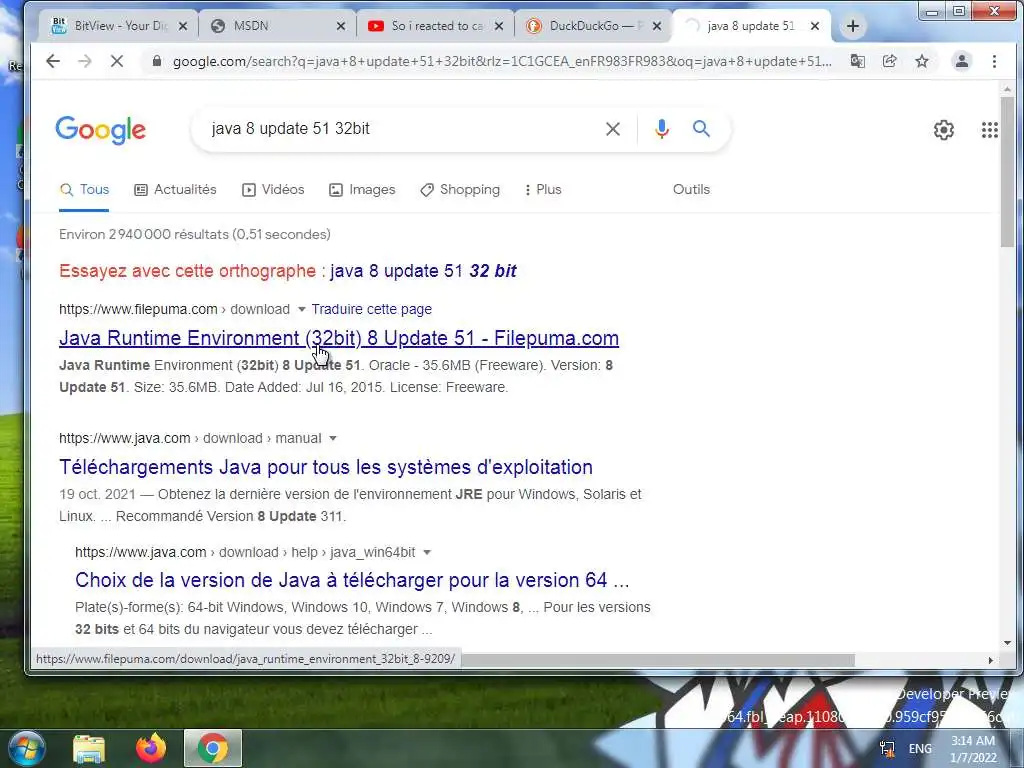Click the address bar URL

[502, 61]
